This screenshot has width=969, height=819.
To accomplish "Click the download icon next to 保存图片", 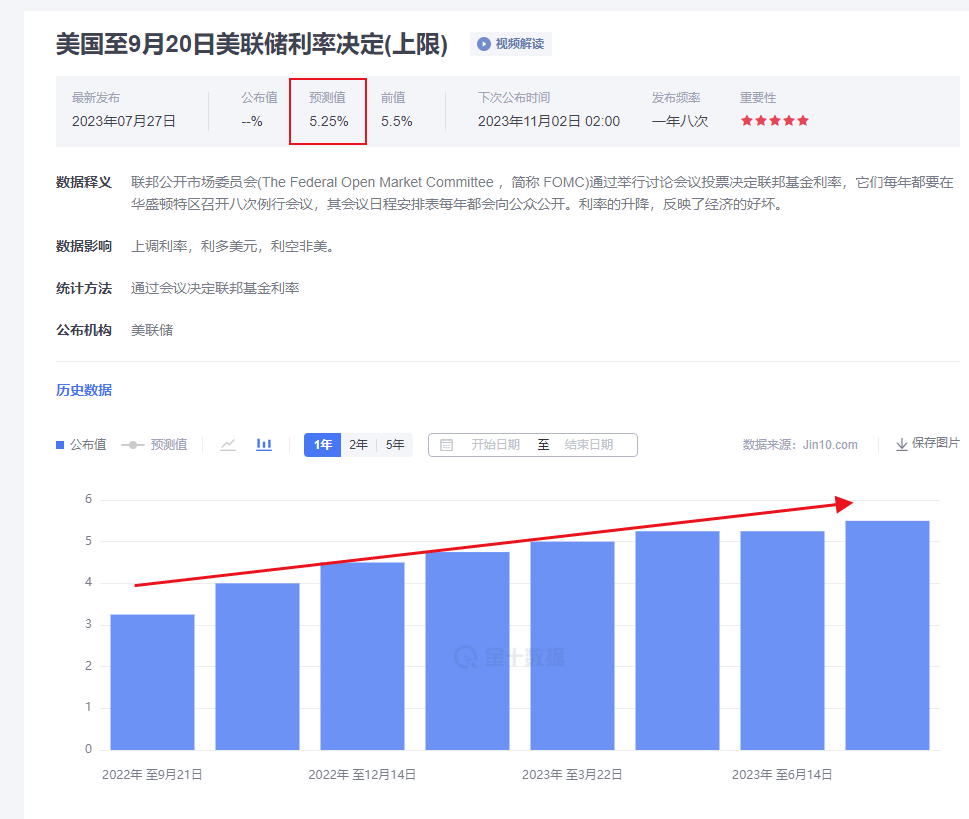I will coord(901,444).
